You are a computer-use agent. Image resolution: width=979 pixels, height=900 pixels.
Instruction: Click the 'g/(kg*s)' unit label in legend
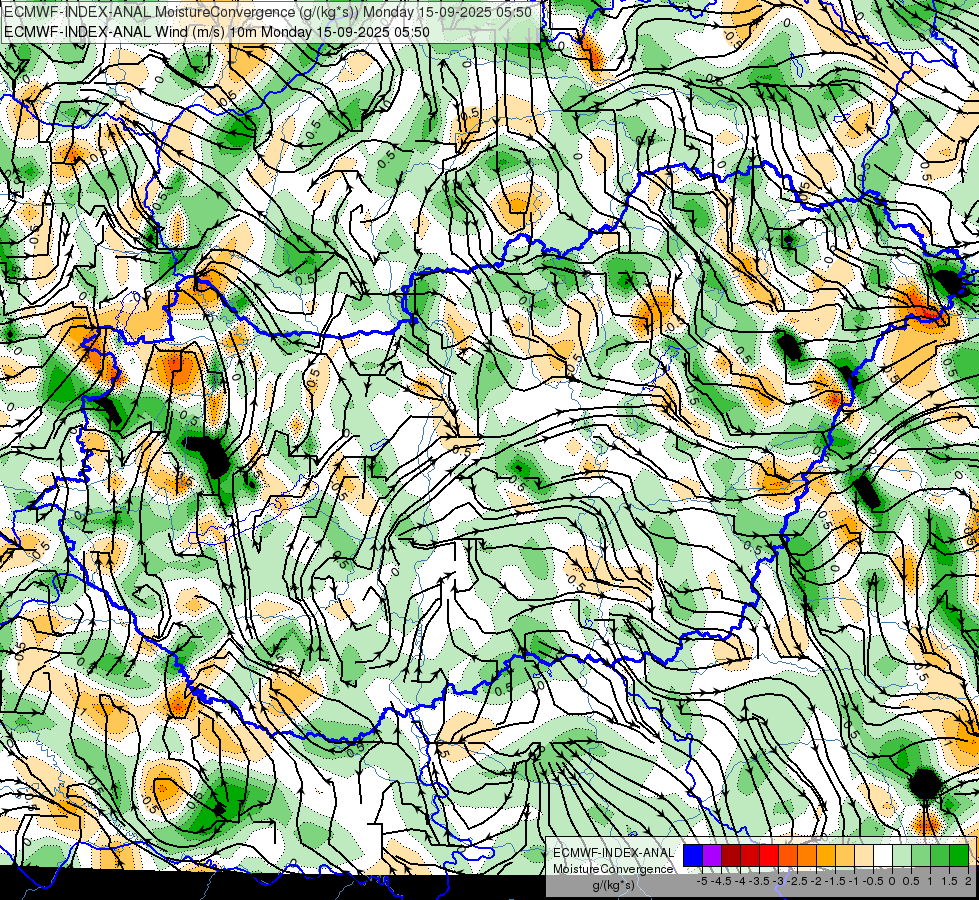614,886
